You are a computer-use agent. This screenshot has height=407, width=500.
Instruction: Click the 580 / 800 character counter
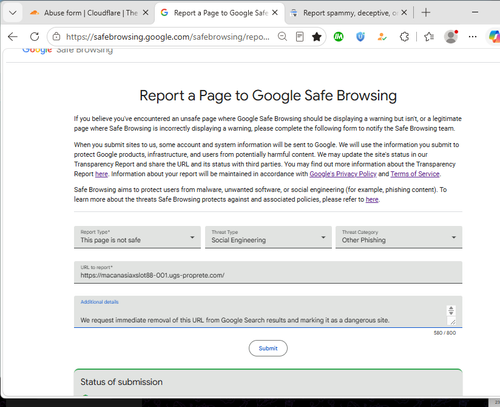coord(445,333)
